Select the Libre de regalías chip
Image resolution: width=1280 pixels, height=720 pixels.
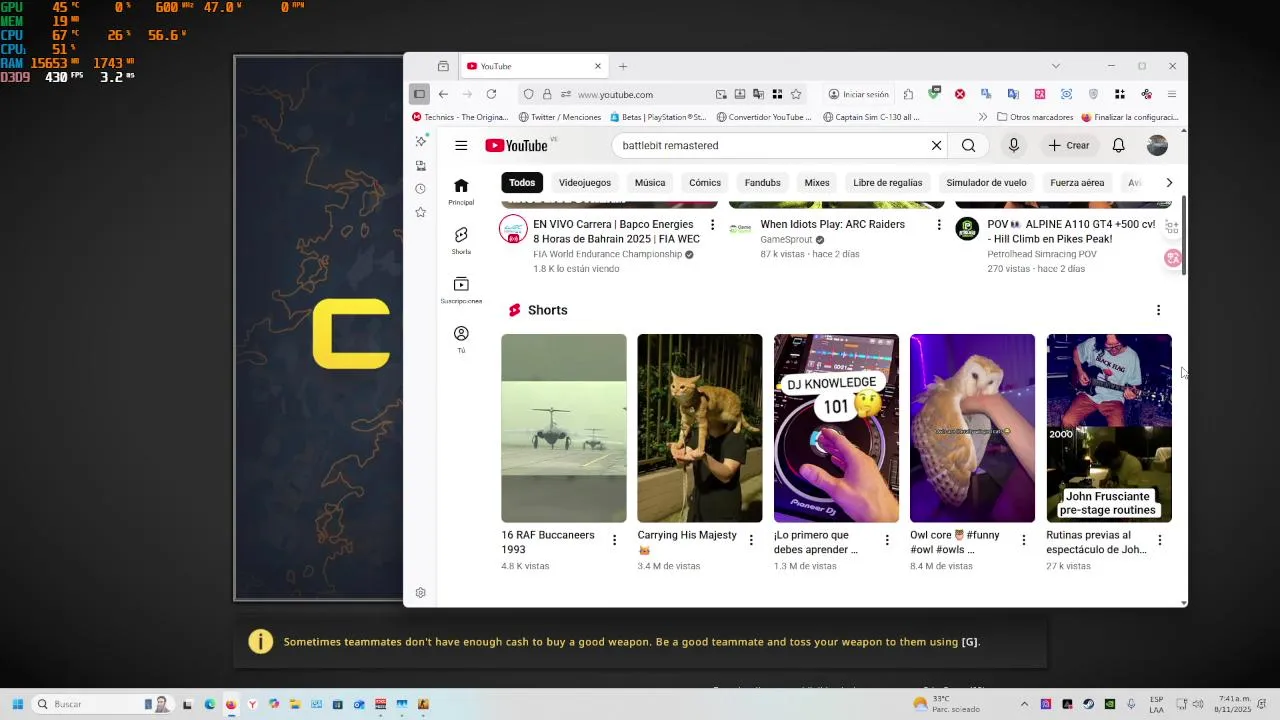(x=888, y=183)
